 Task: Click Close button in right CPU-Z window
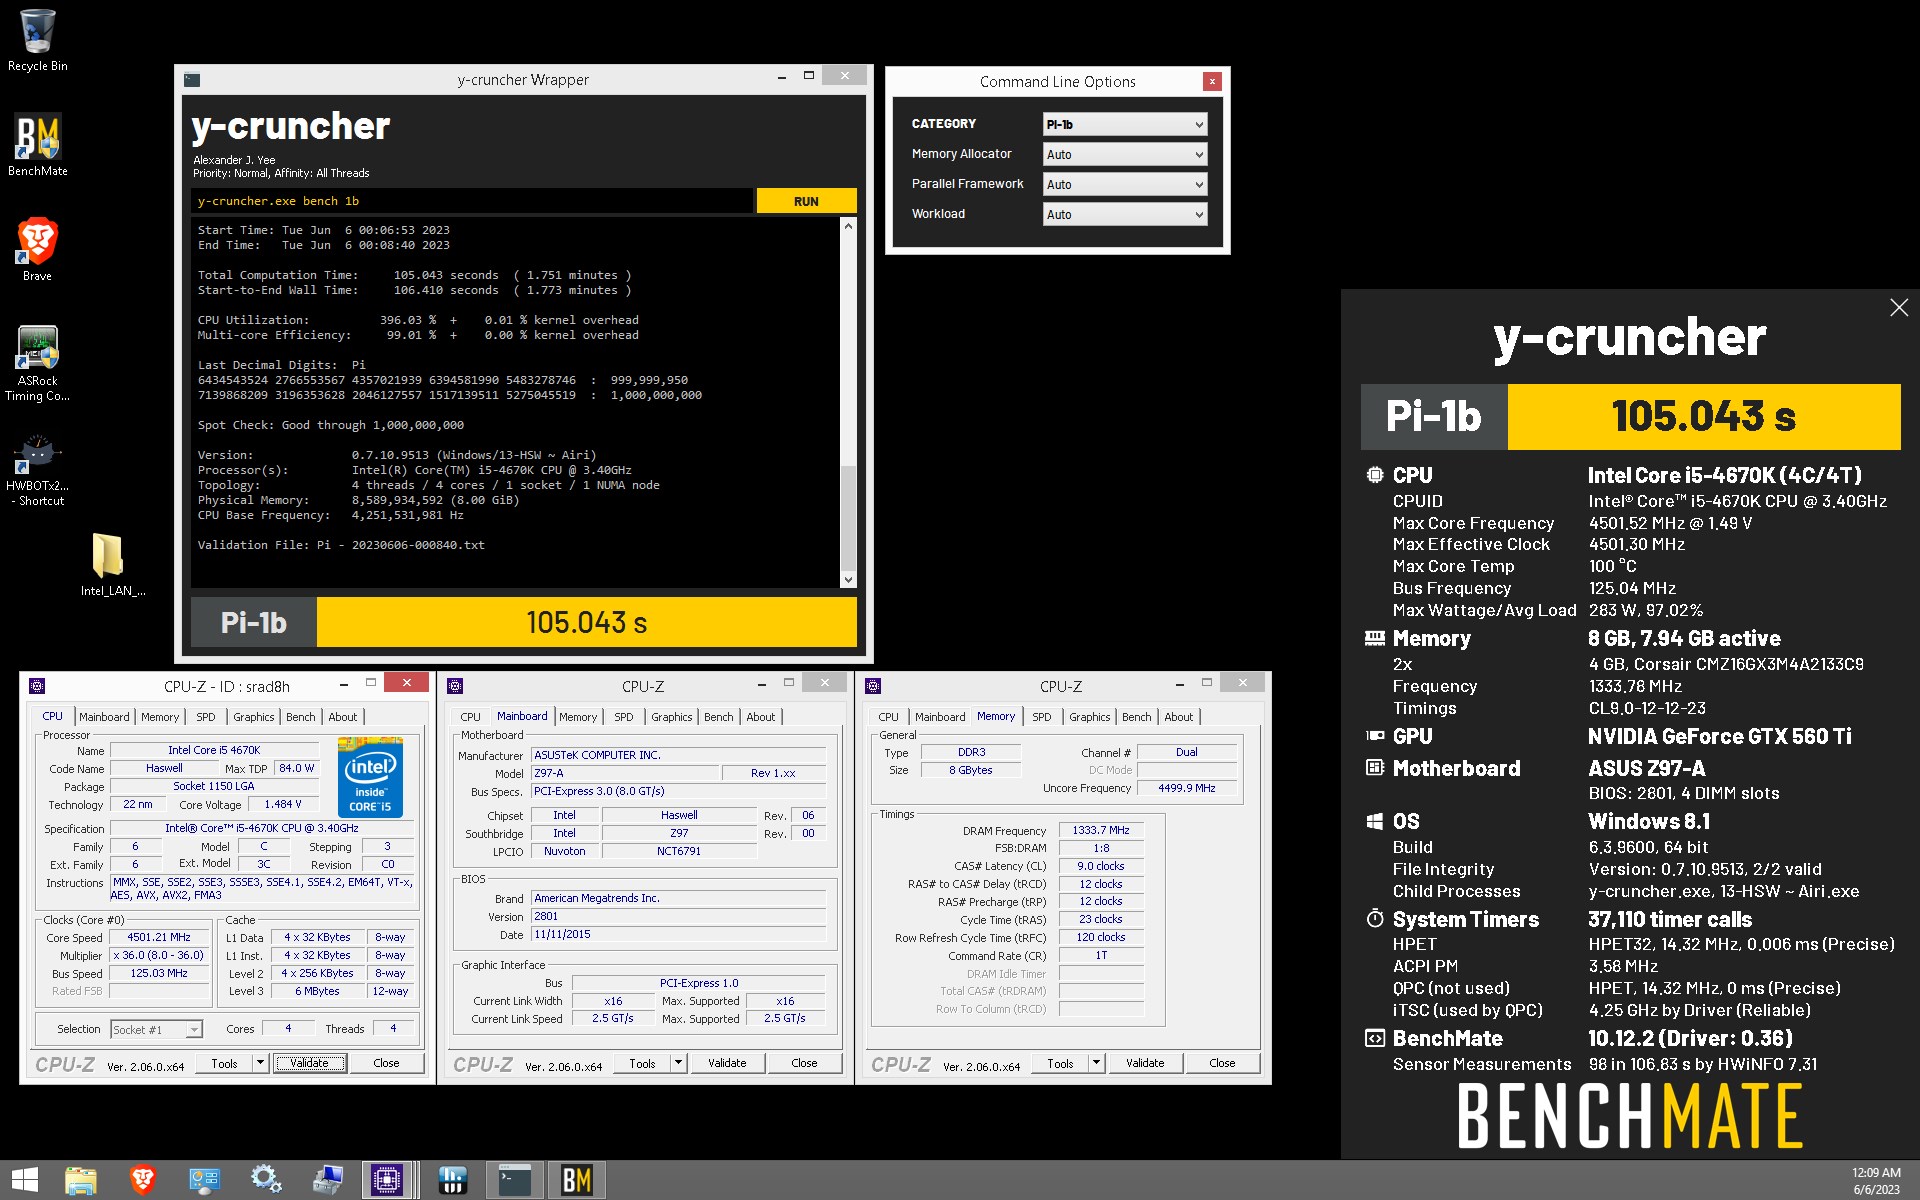click(1222, 1063)
